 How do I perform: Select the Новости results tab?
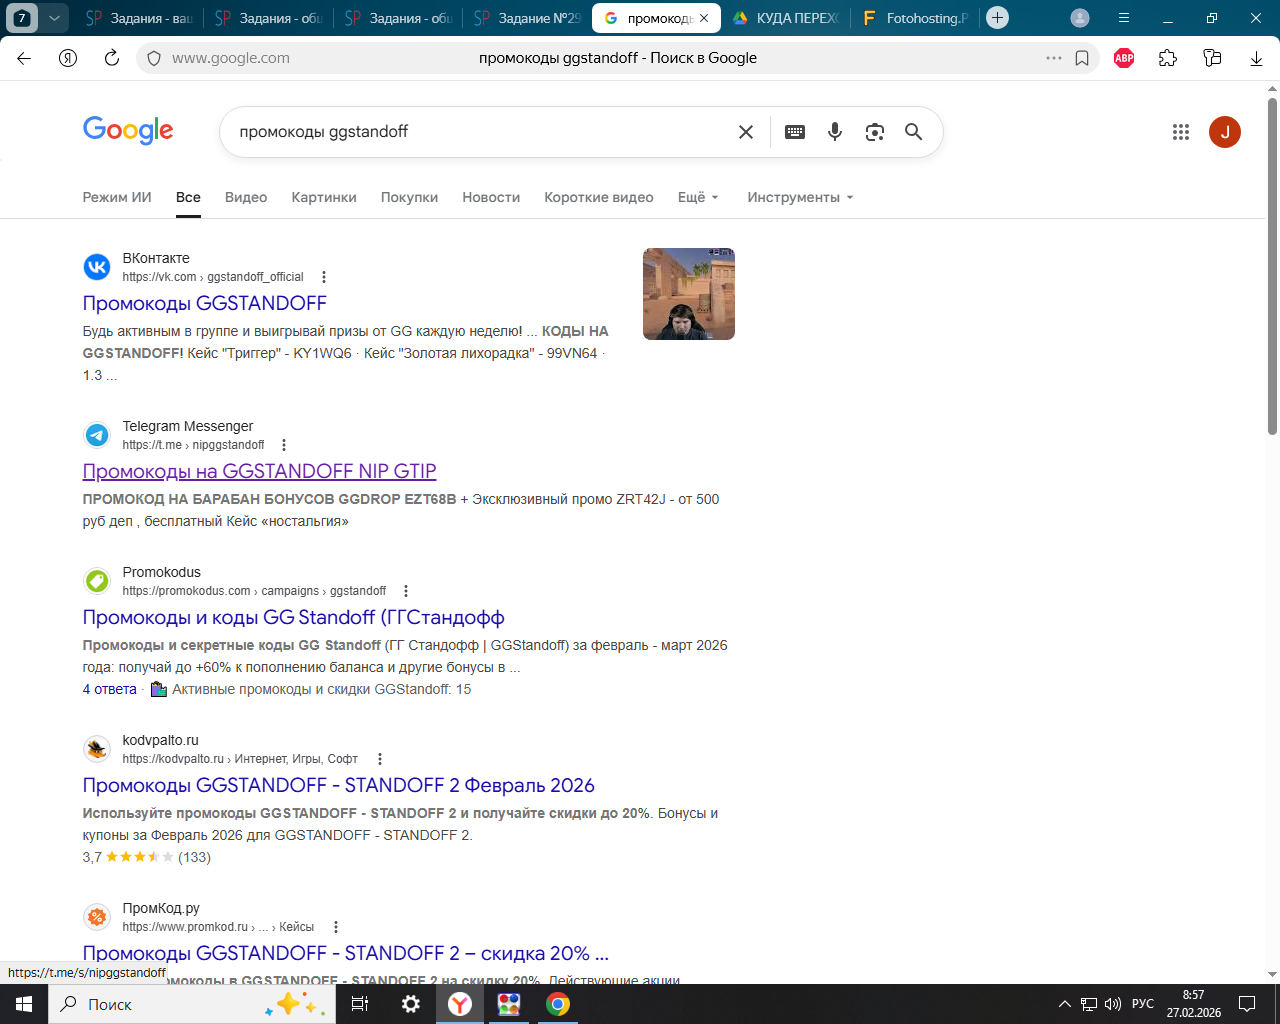coord(491,197)
